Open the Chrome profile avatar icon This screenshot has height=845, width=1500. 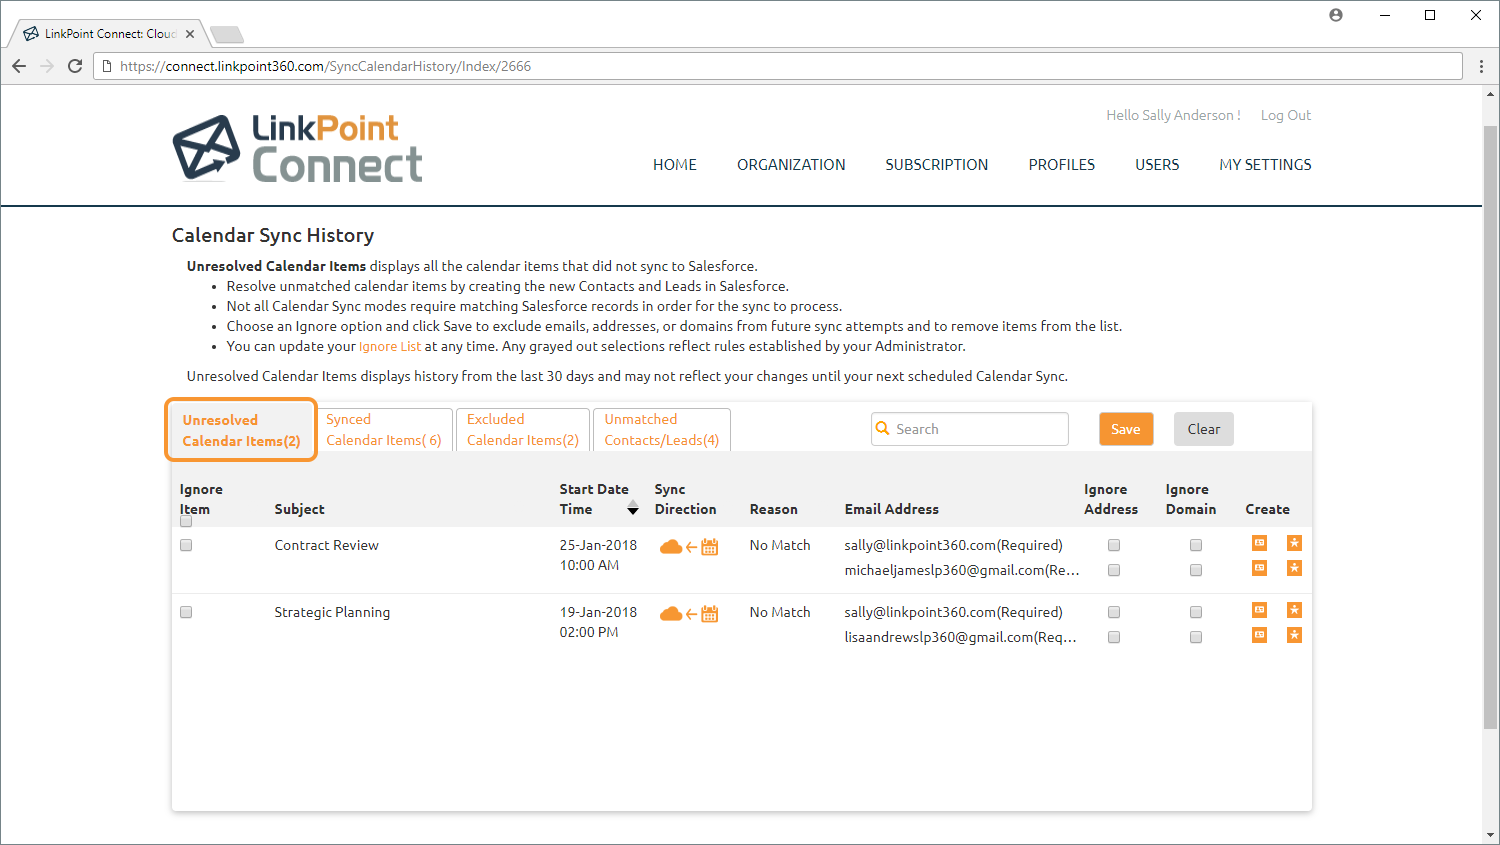(1336, 15)
